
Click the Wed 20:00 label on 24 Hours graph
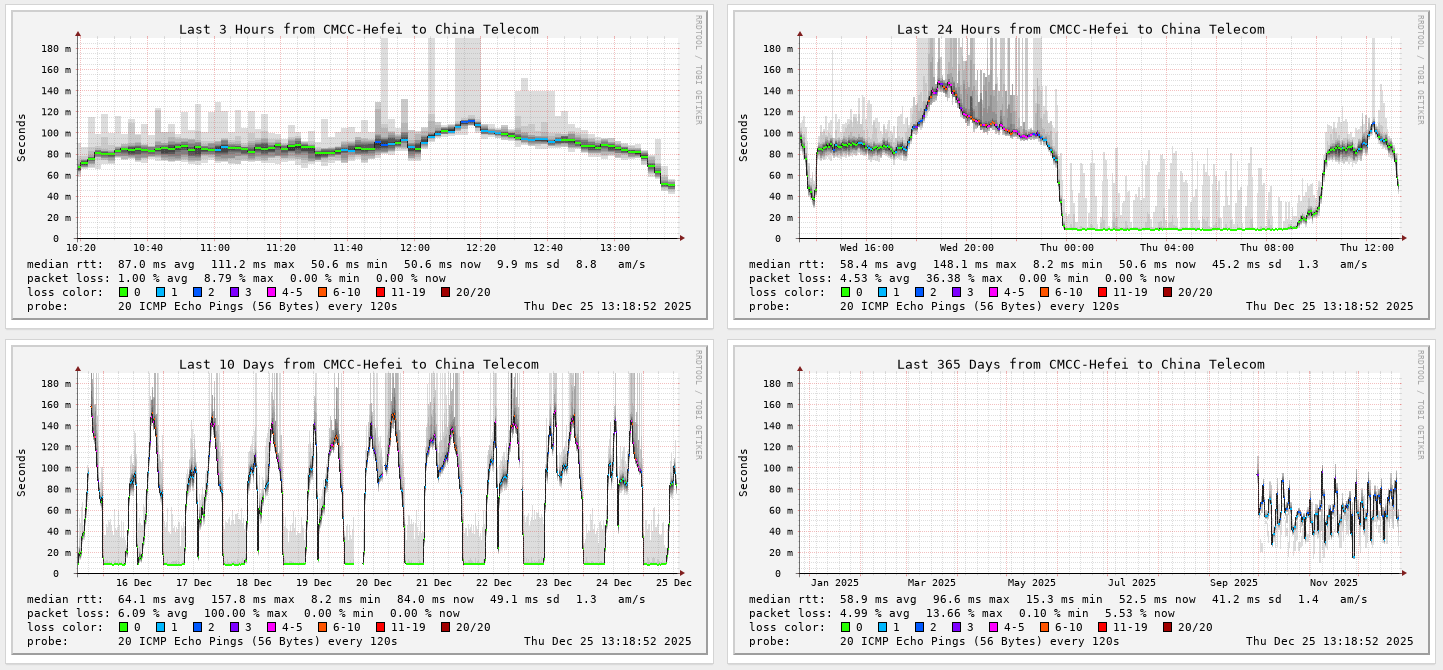pos(965,248)
